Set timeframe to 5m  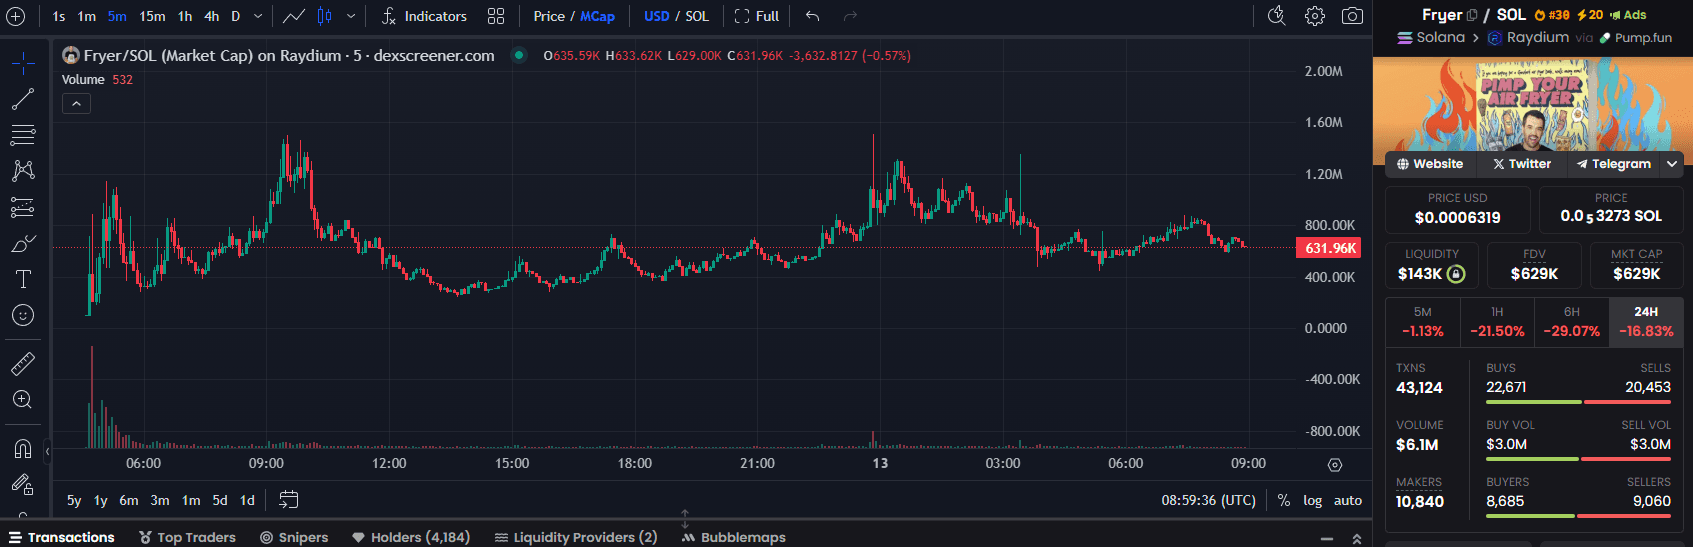click(x=117, y=16)
